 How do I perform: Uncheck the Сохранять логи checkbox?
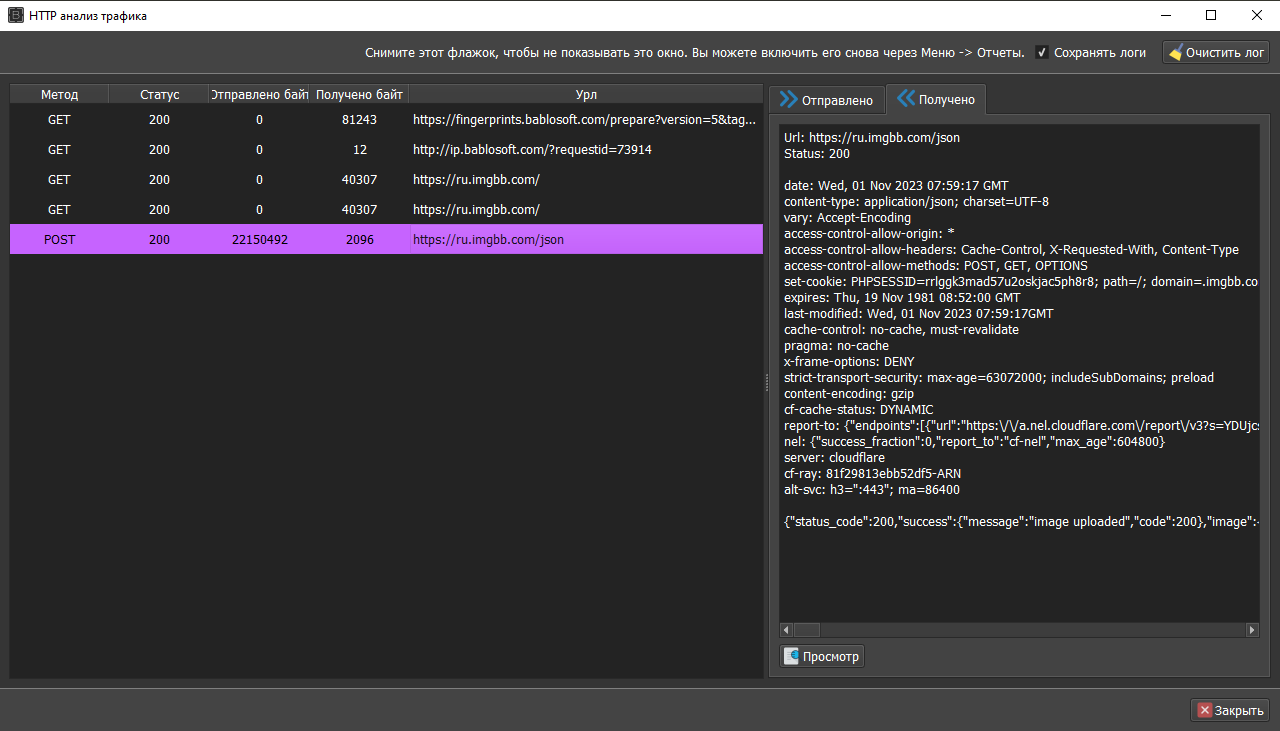(1042, 53)
